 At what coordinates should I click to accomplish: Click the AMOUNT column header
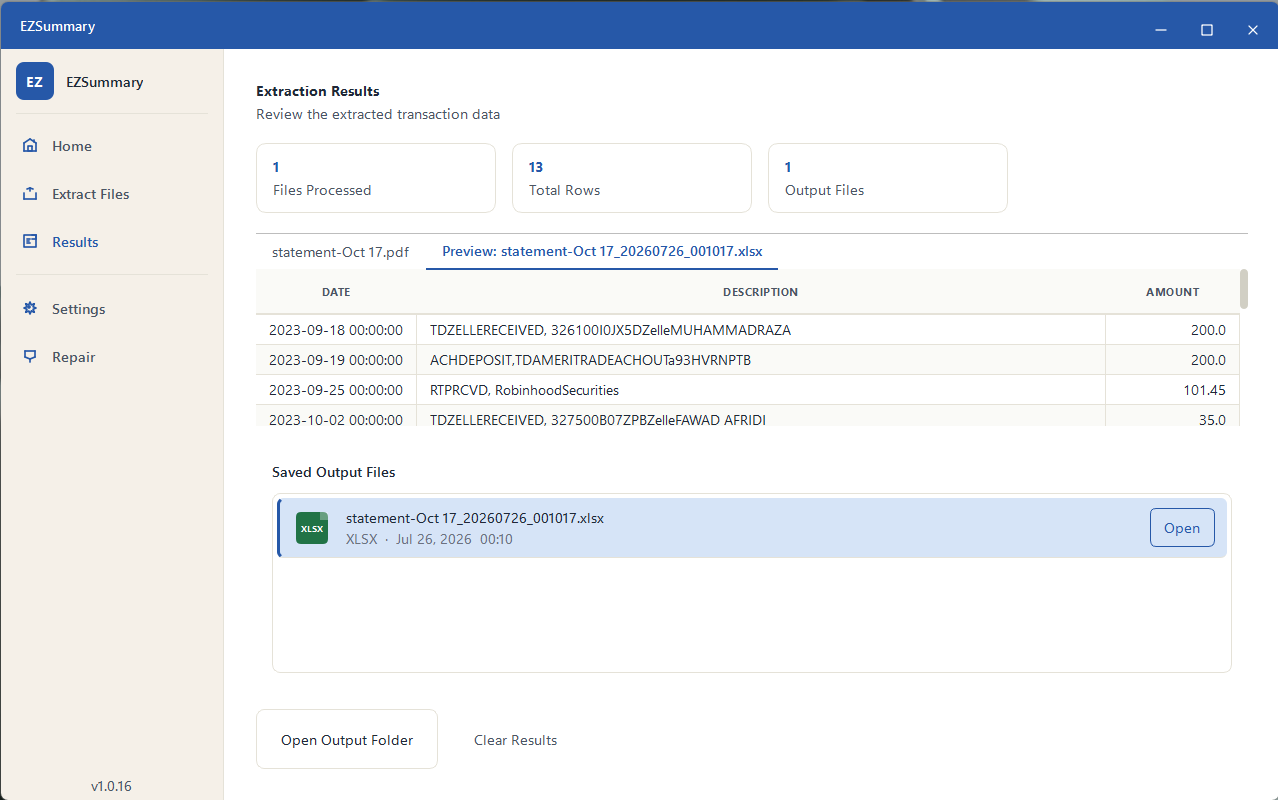pos(1172,292)
